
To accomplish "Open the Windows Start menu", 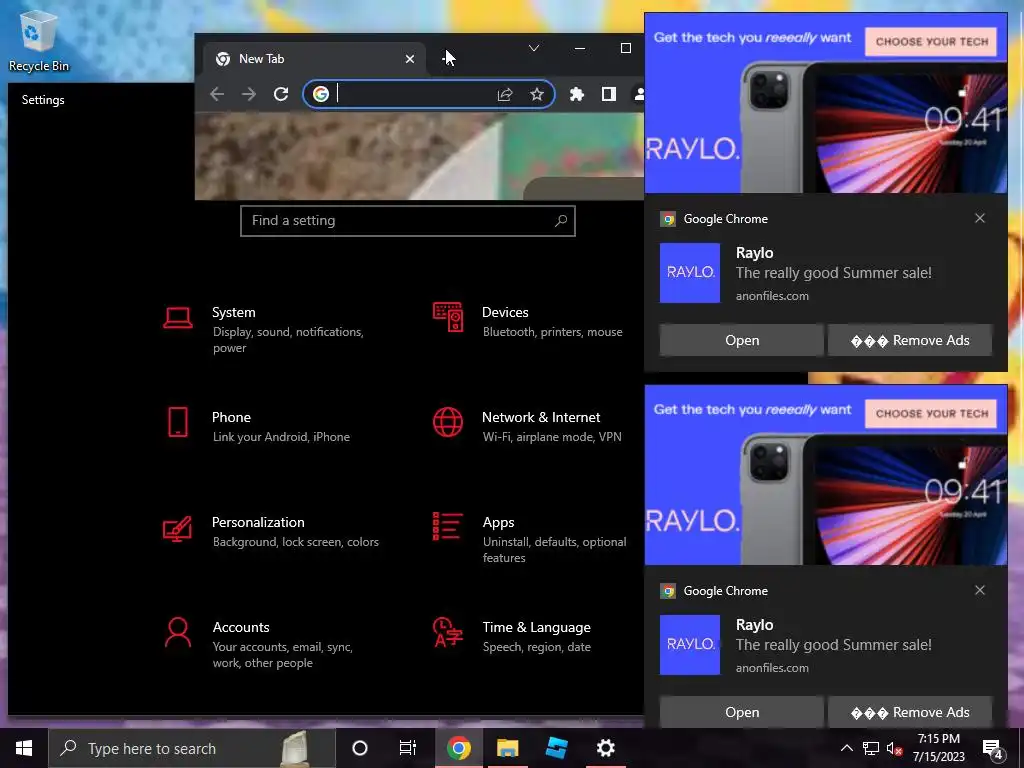I will tap(24, 748).
